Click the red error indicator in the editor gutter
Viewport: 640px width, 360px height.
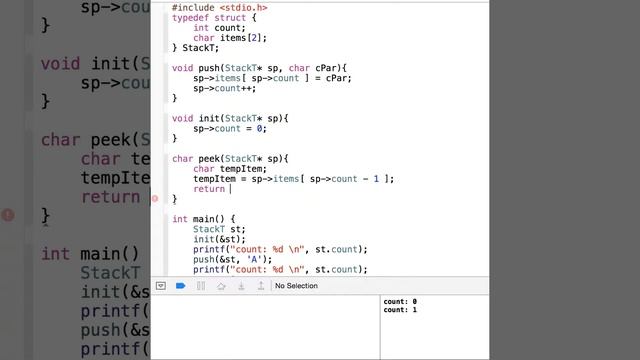click(155, 199)
